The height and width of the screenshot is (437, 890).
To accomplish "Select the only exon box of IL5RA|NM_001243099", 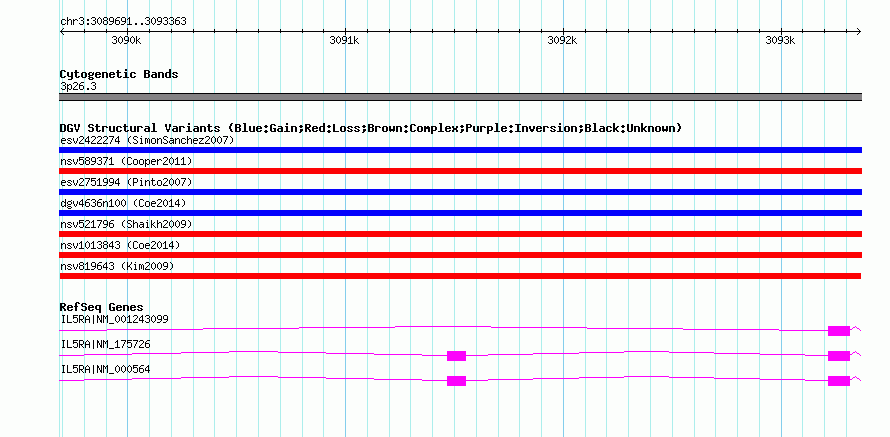I will [839, 331].
